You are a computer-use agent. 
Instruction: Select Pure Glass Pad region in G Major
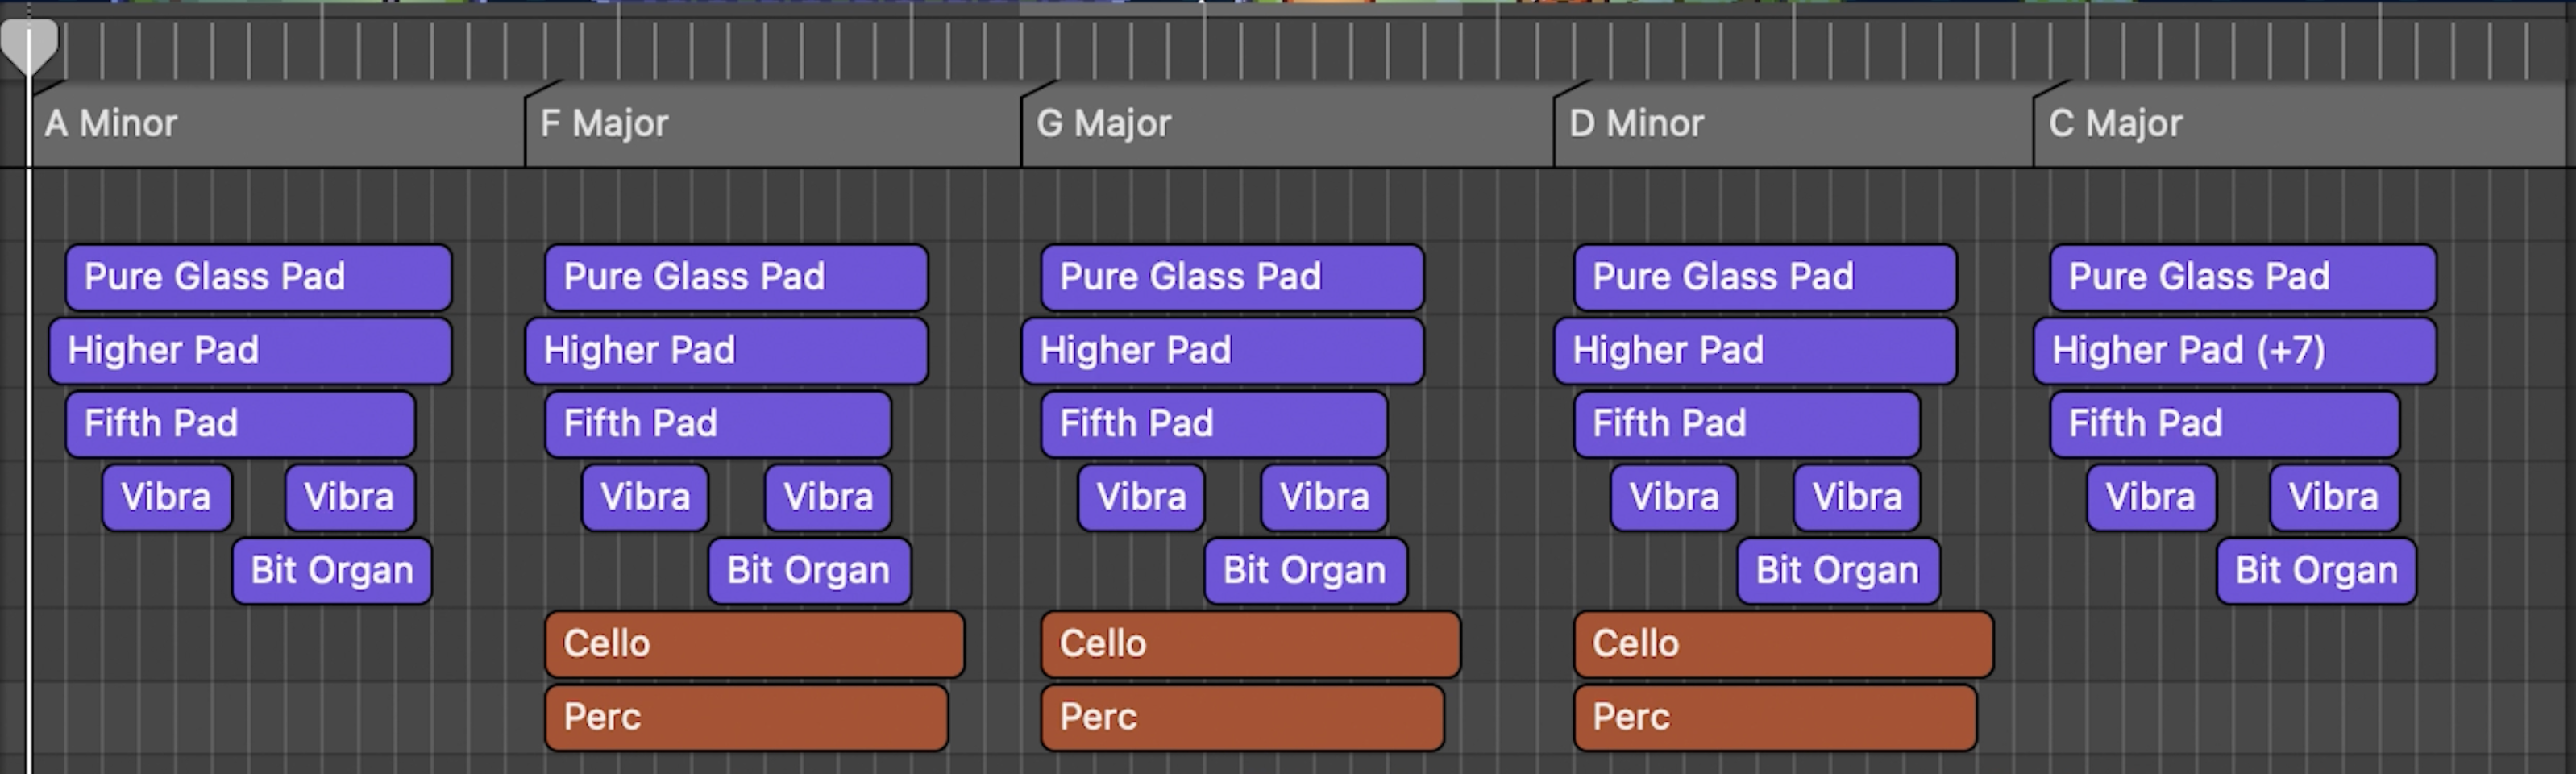click(1232, 277)
